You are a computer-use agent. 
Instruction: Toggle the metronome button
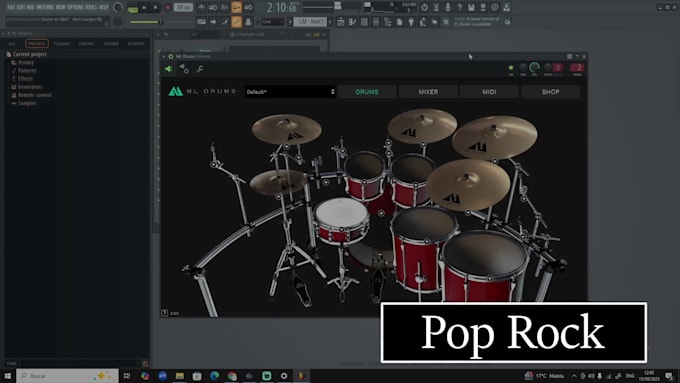click(201, 7)
